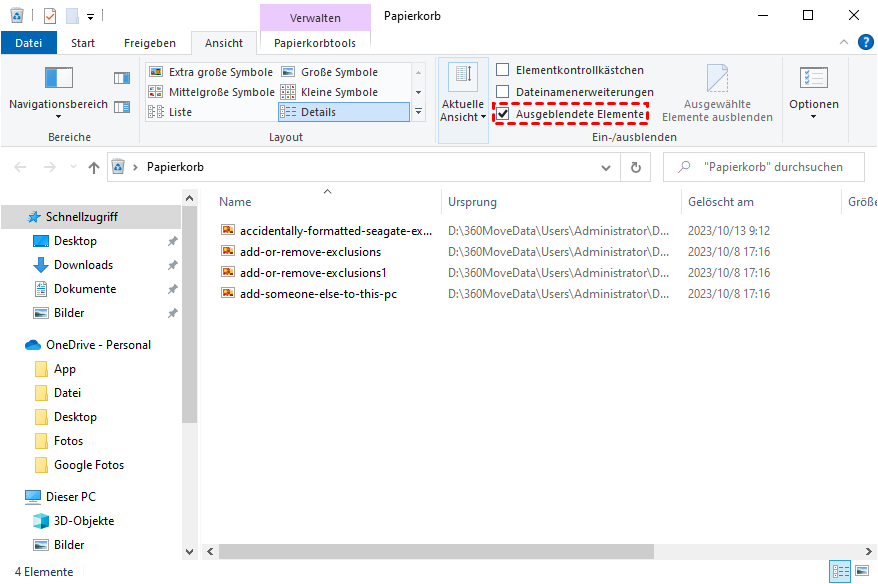Open the quick access toolbar dropdown
Image resolution: width=878 pixels, height=584 pixels.
pyautogui.click(x=91, y=16)
